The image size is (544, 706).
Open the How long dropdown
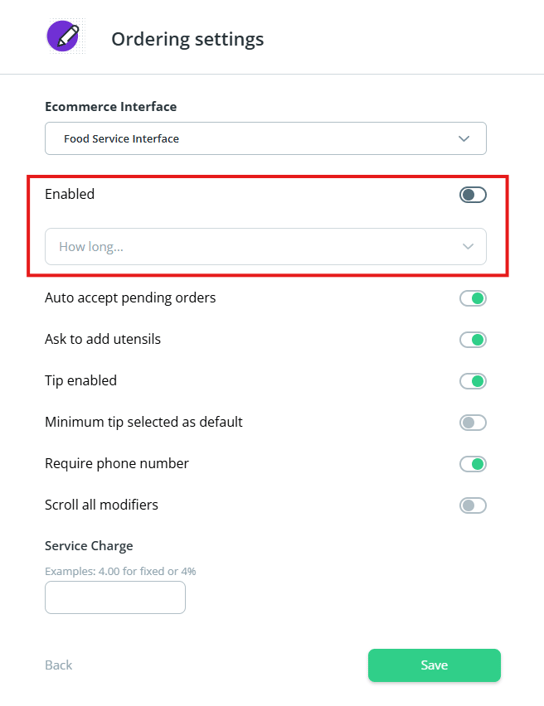click(266, 246)
